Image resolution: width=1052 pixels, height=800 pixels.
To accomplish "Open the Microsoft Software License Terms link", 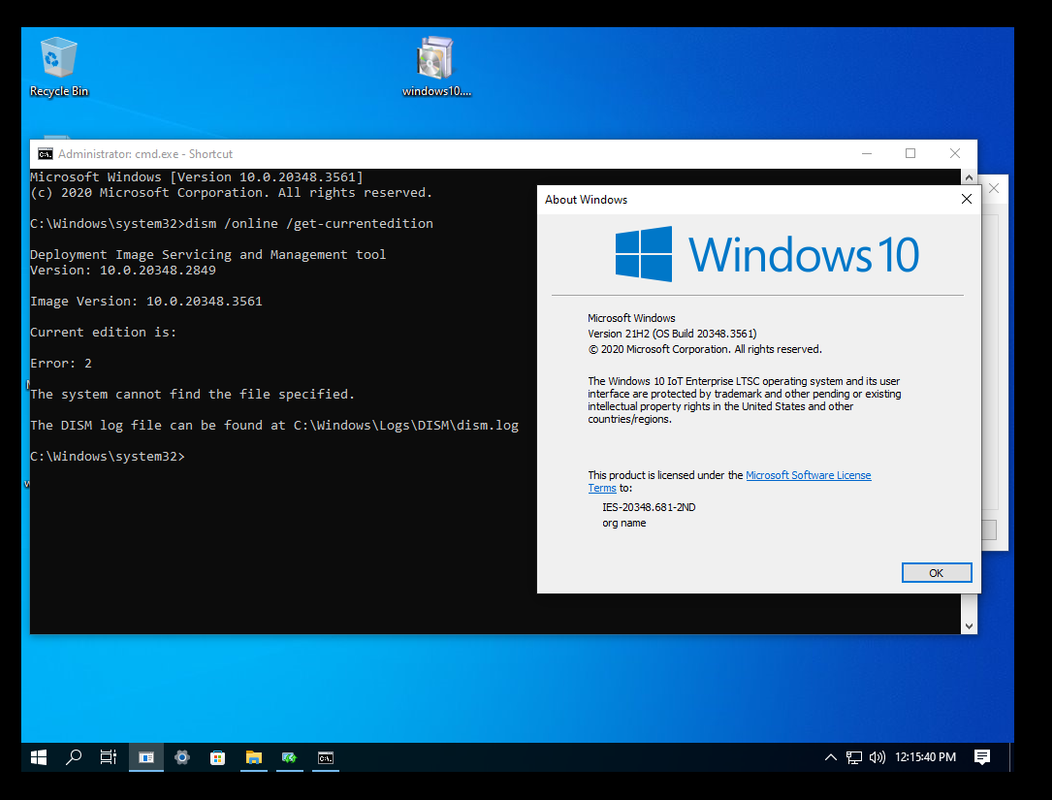I will pos(808,475).
